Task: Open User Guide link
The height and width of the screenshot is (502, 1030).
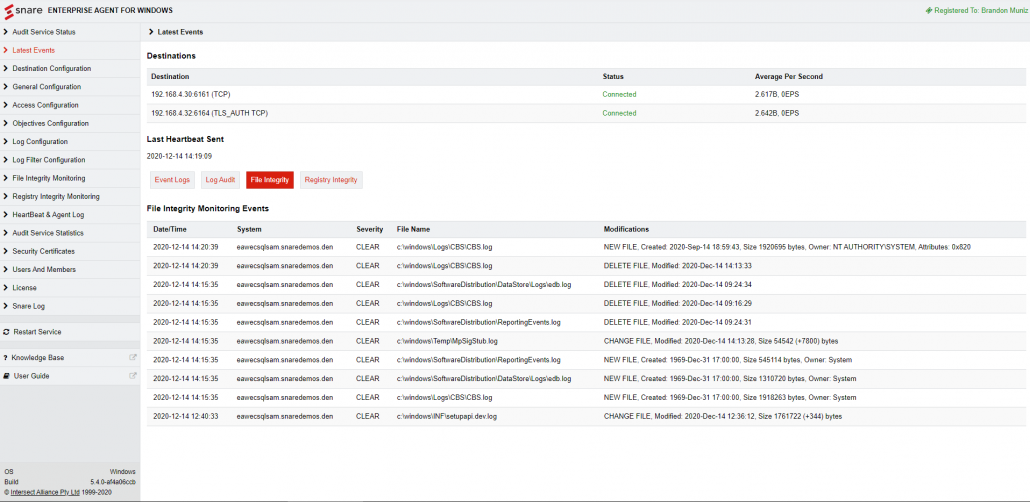Action: pos(32,376)
